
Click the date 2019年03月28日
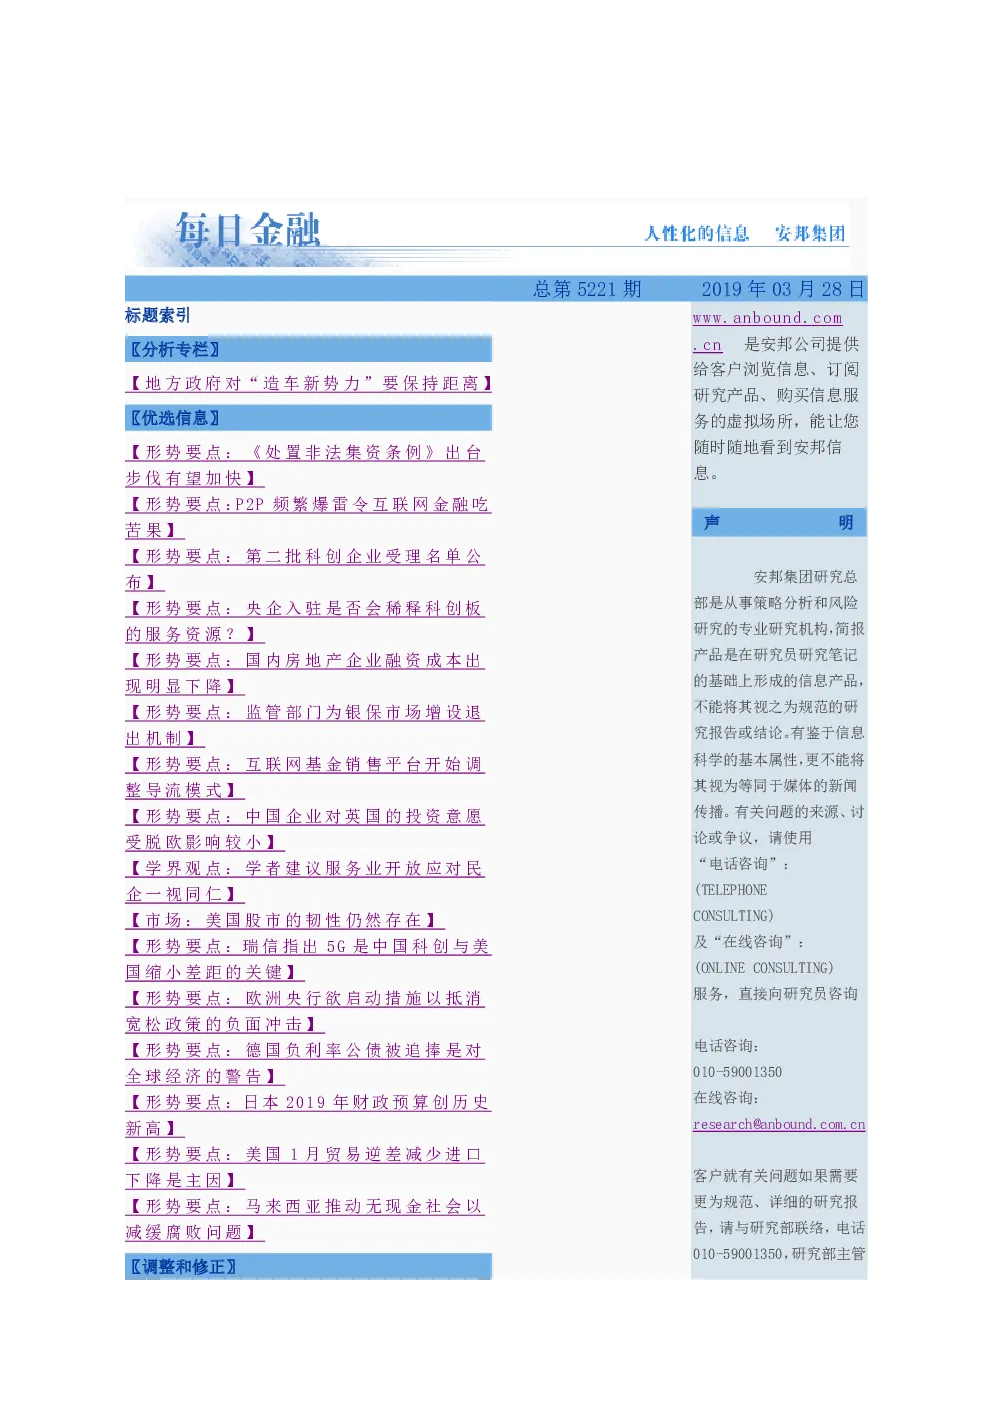point(783,290)
